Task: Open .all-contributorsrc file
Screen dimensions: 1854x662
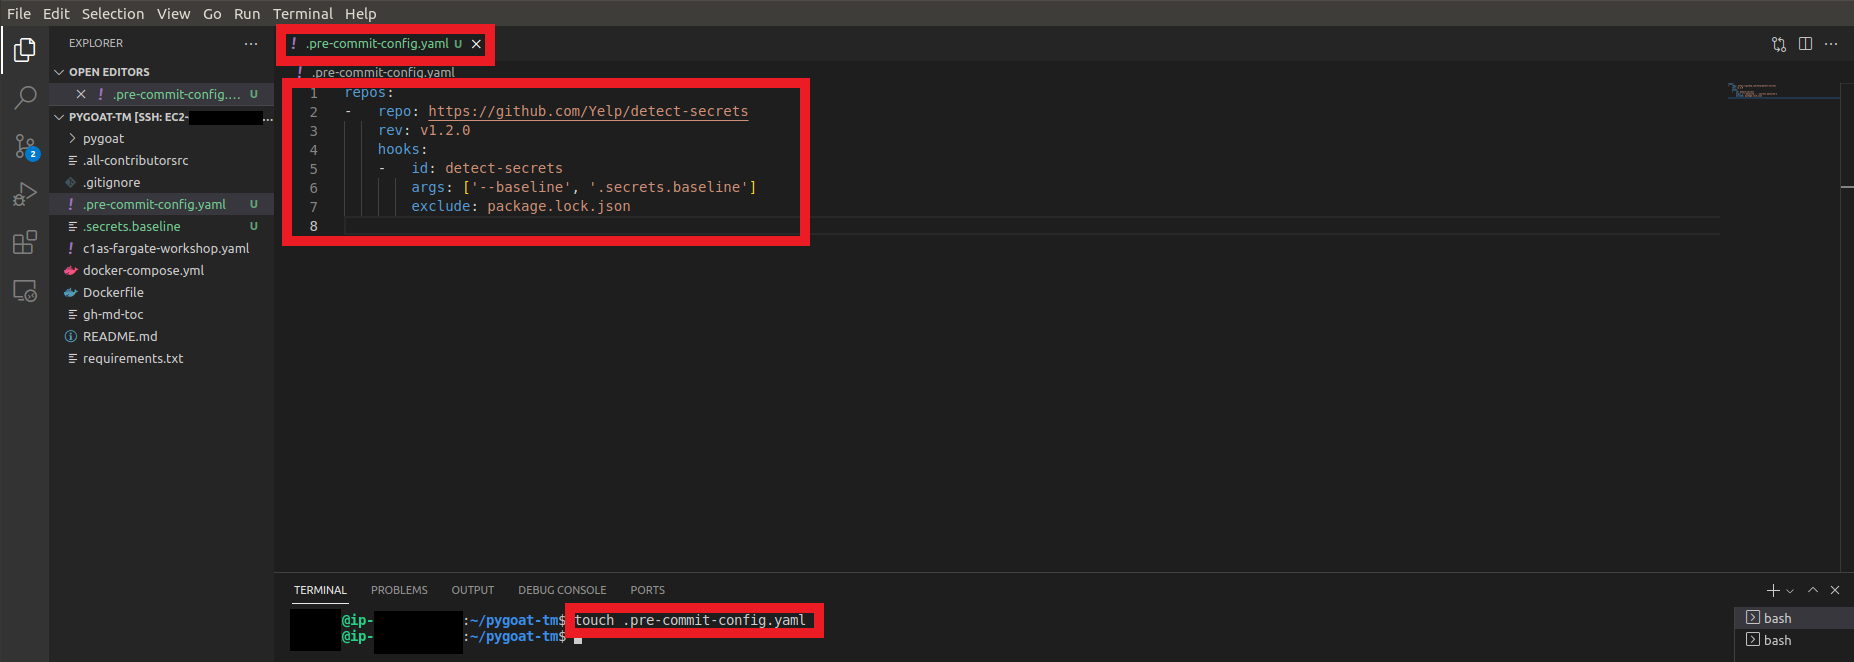Action: click(161, 160)
